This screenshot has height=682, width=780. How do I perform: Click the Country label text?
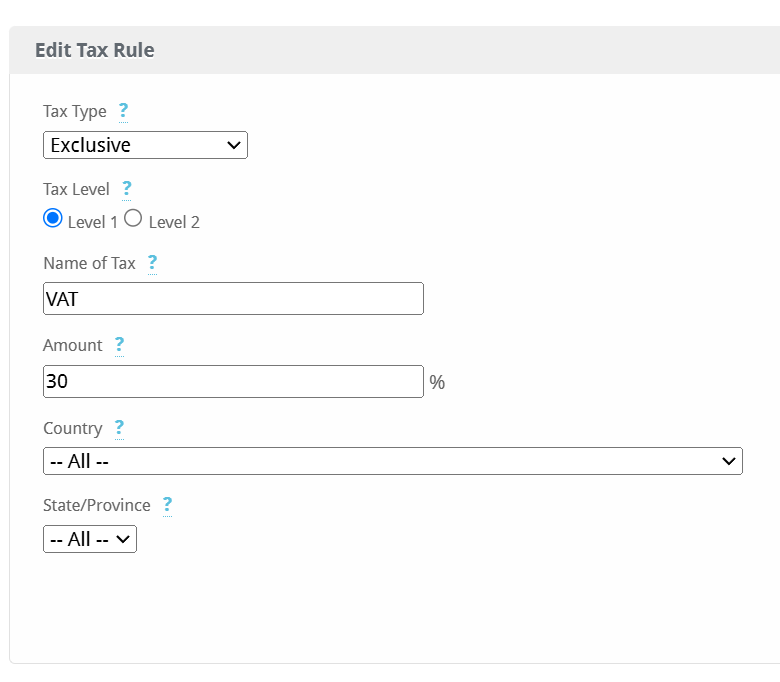pos(73,428)
